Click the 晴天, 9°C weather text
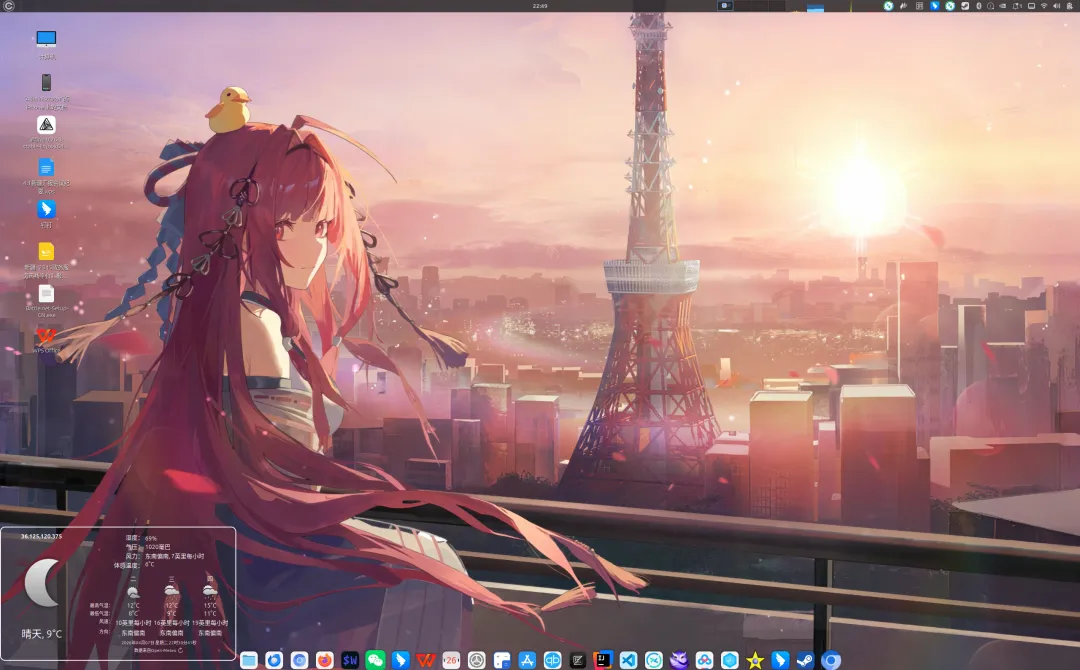This screenshot has width=1080, height=670. [x=41, y=634]
